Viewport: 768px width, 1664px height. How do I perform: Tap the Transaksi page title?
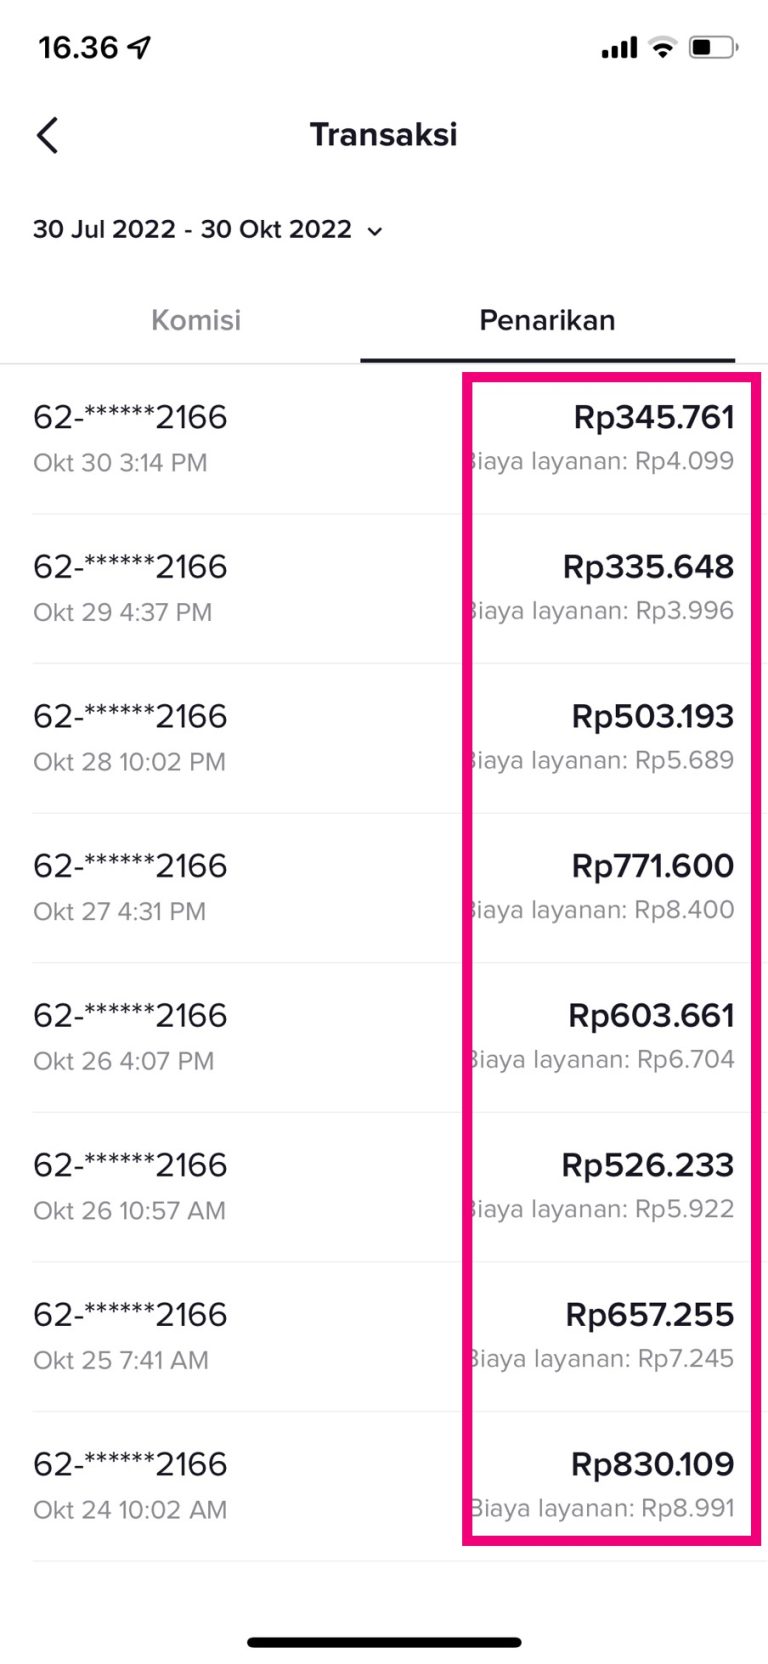pos(383,135)
